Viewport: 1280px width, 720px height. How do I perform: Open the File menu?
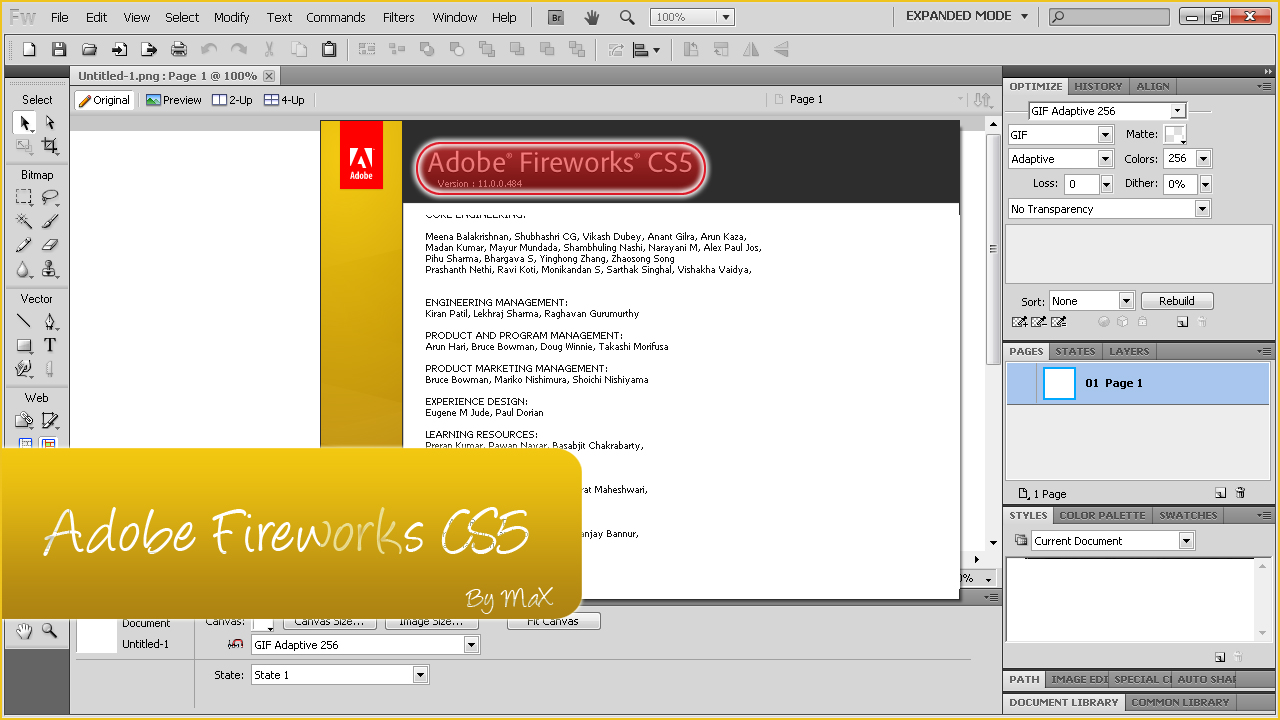[x=60, y=17]
